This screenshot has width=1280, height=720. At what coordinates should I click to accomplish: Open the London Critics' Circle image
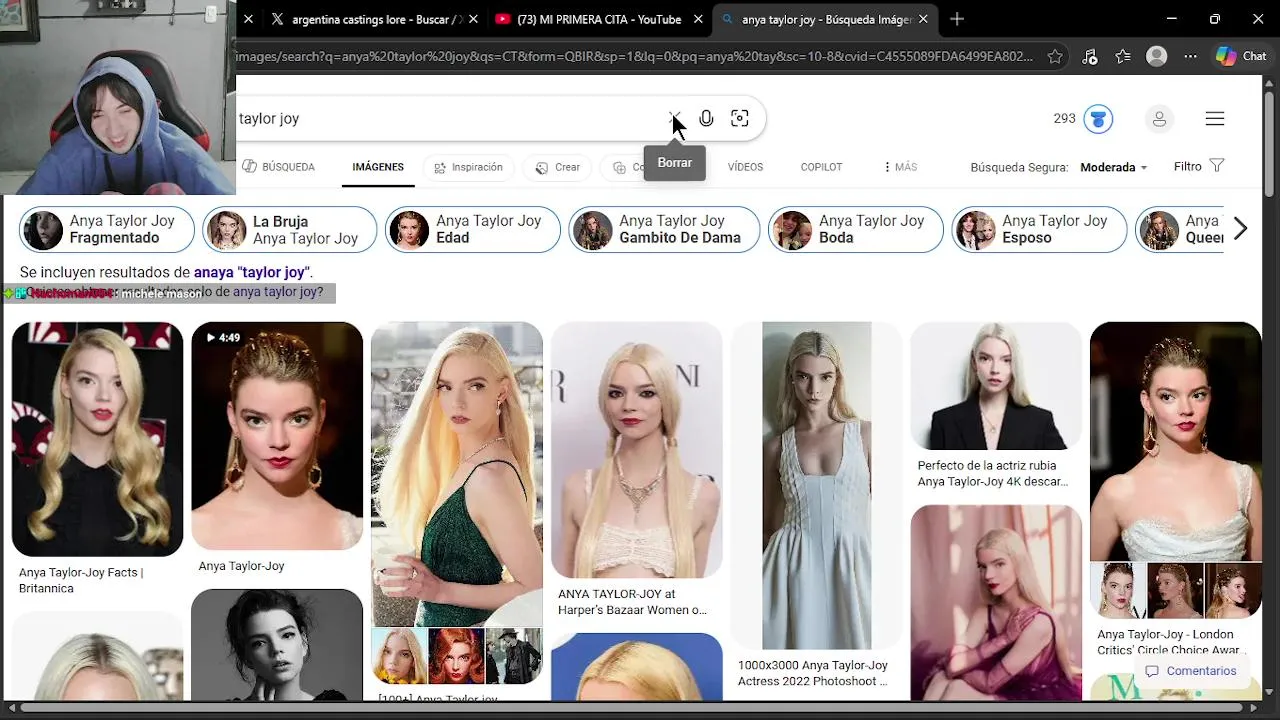pyautogui.click(x=1176, y=441)
